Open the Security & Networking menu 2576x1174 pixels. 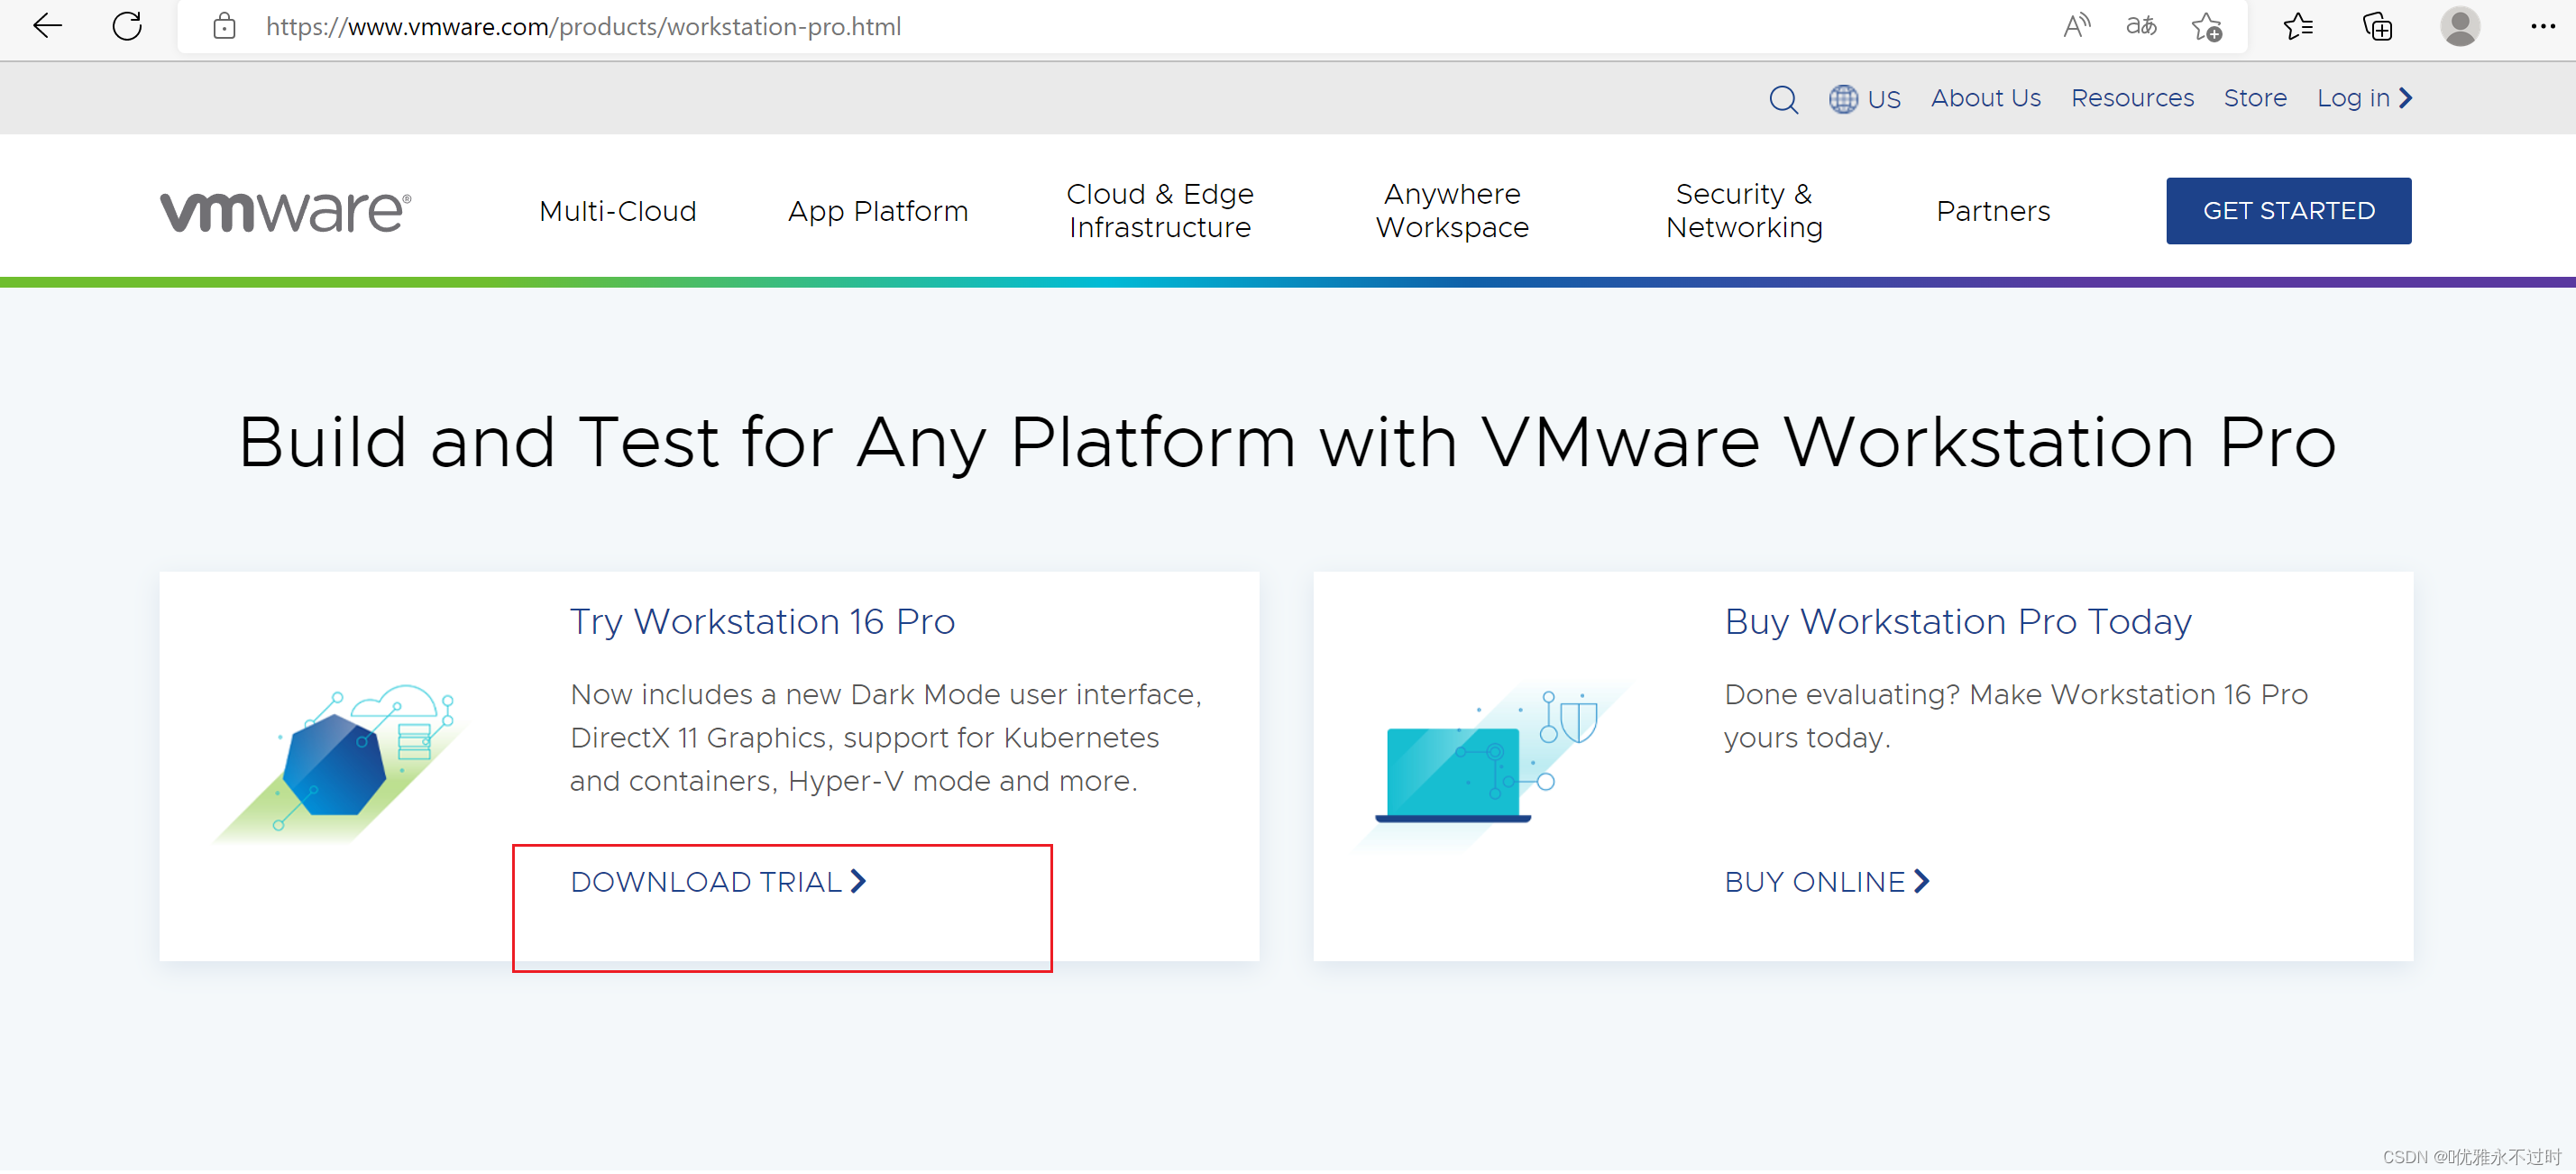coord(1744,211)
